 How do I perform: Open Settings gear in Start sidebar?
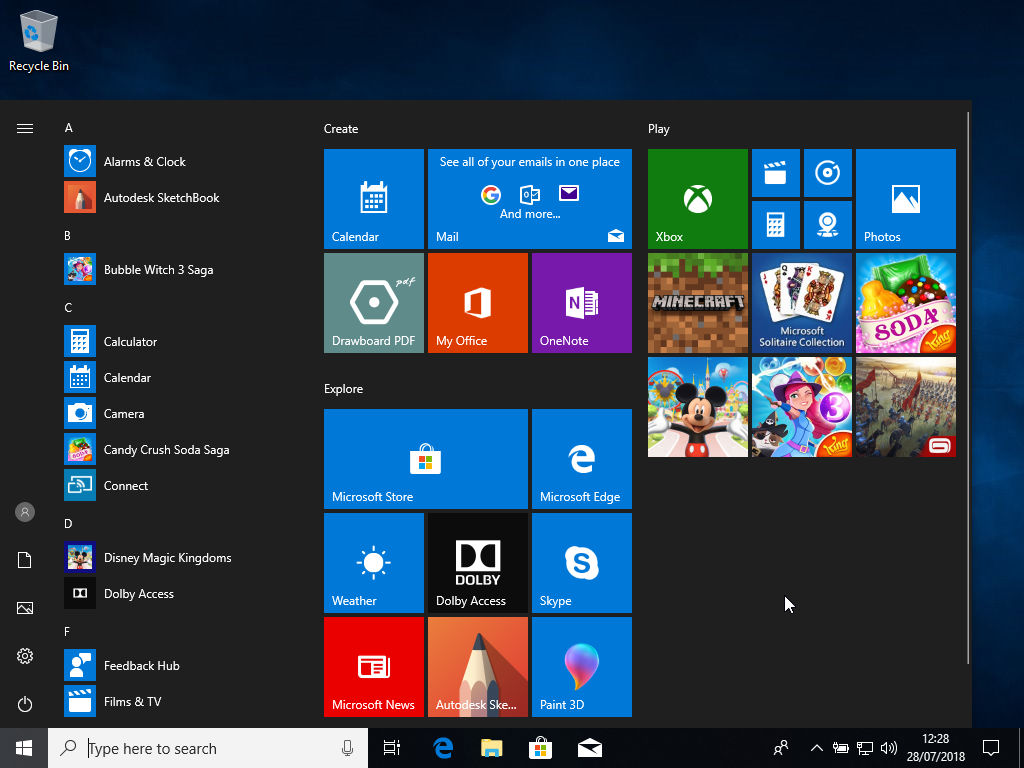tap(25, 656)
